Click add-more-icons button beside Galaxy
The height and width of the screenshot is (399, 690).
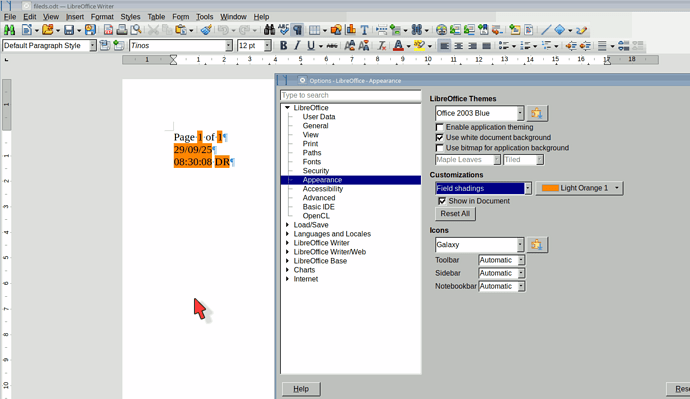tap(536, 245)
